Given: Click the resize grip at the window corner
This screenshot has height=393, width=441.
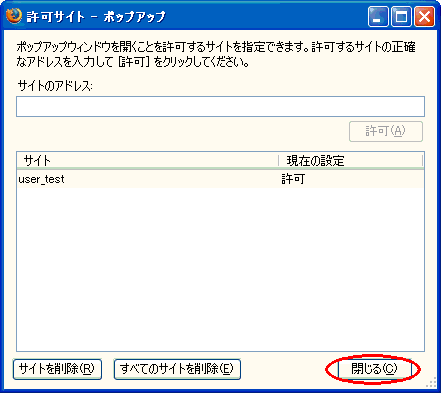Looking at the screenshot, I should (431, 383).
